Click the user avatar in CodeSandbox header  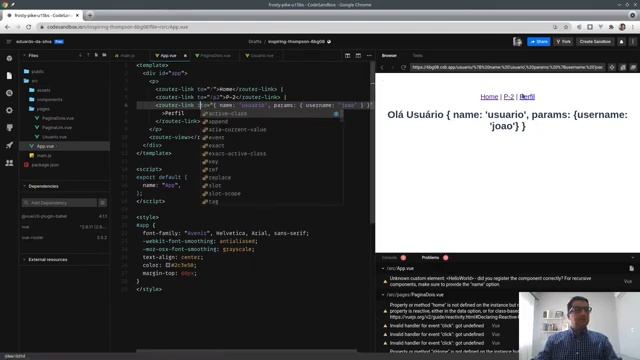click(518, 42)
